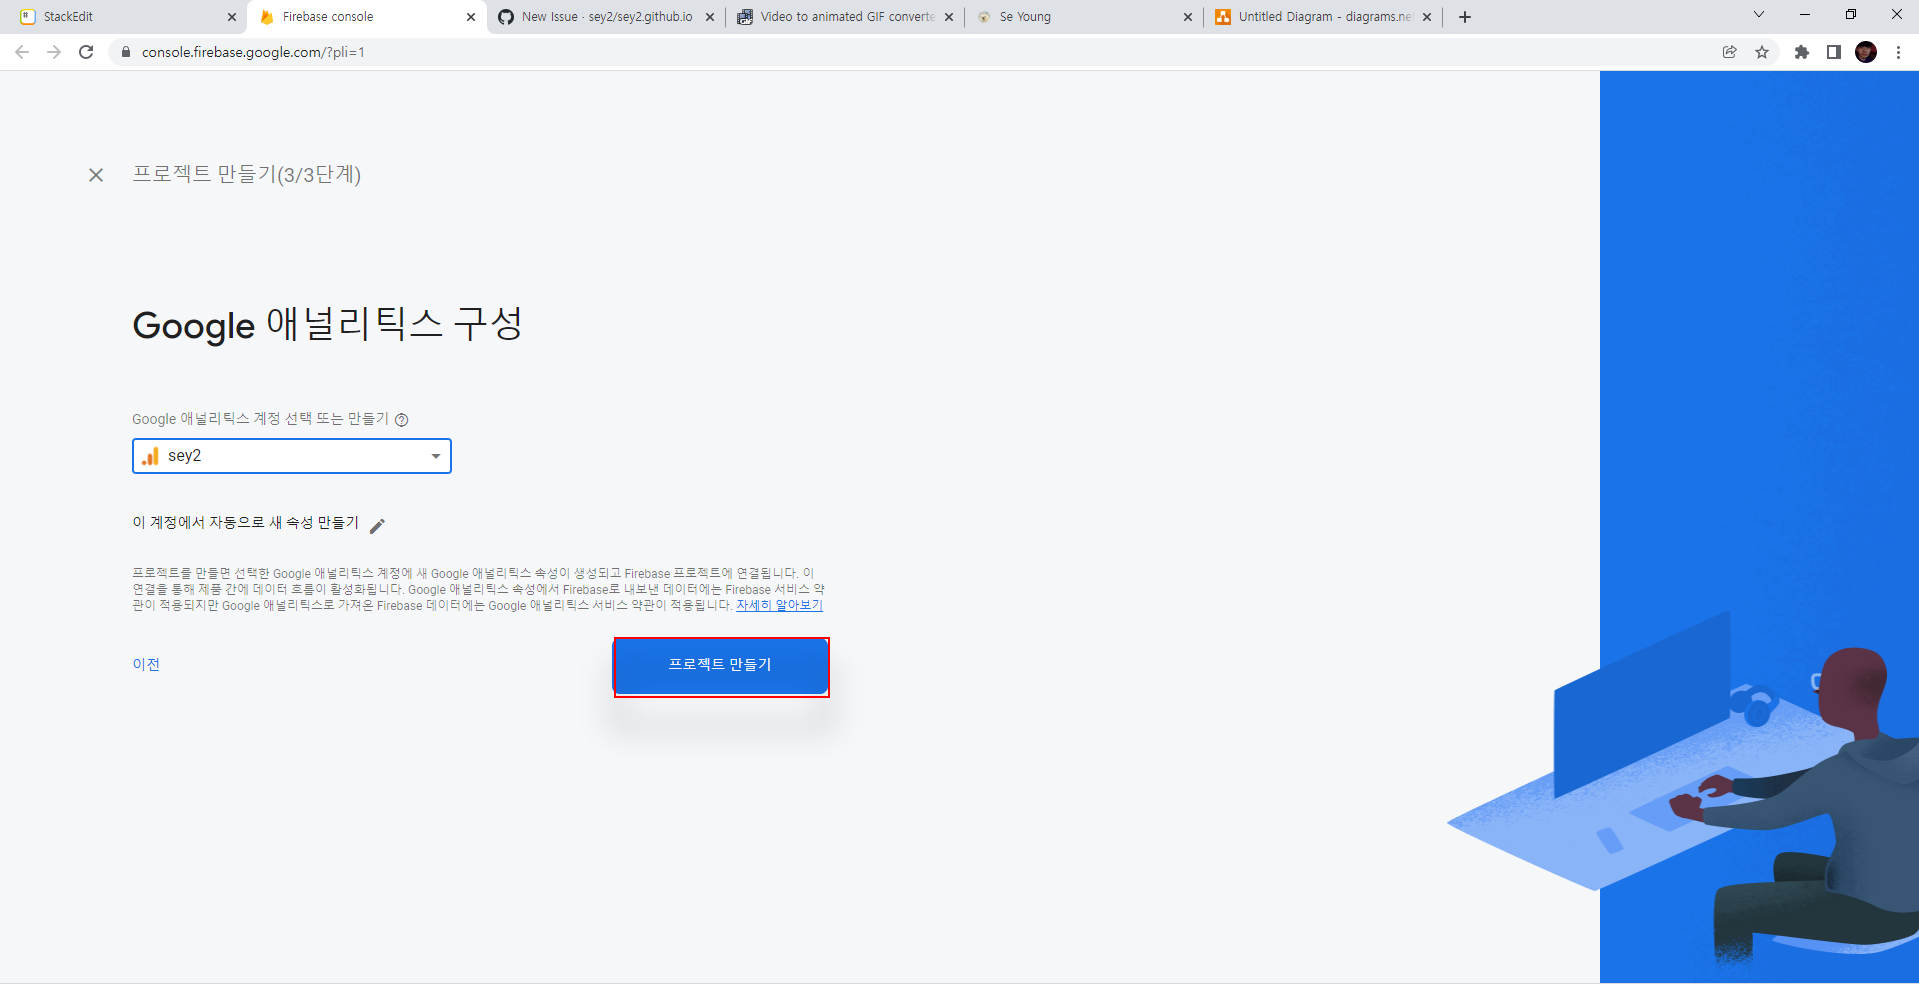Go forward in browser history

pyautogui.click(x=54, y=52)
